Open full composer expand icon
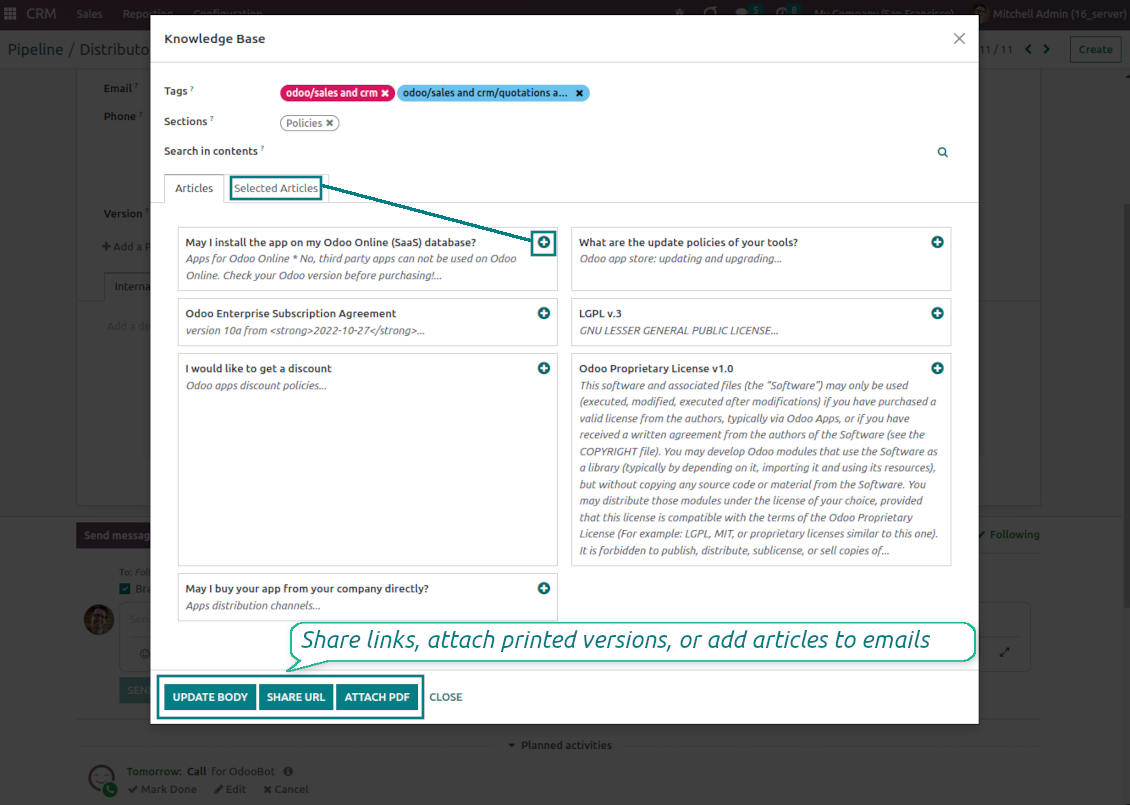 click(x=1005, y=652)
